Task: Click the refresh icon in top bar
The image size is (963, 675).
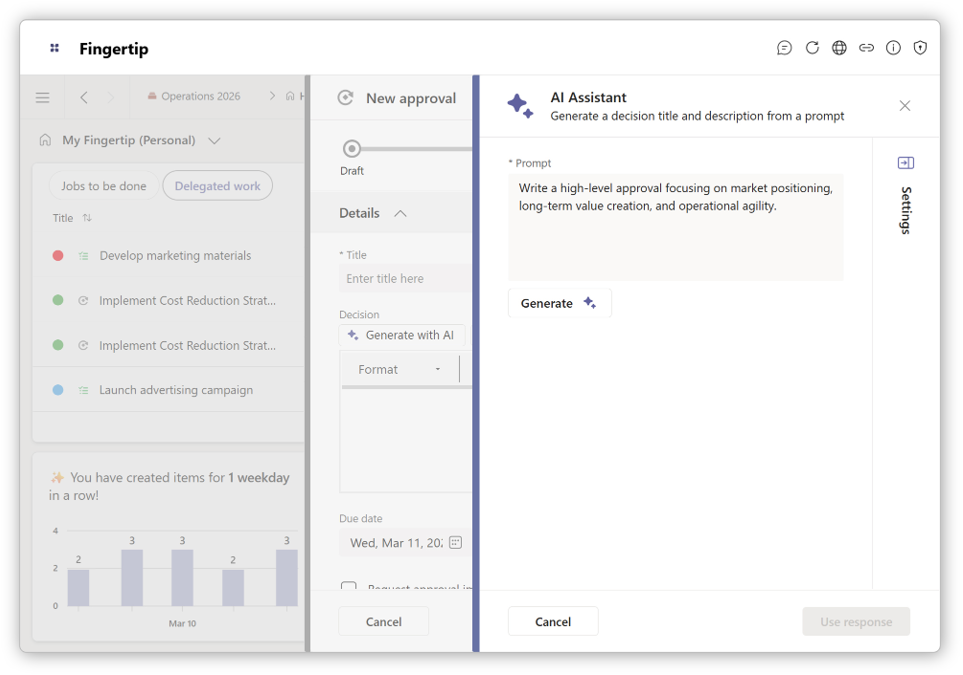Action: pos(812,48)
